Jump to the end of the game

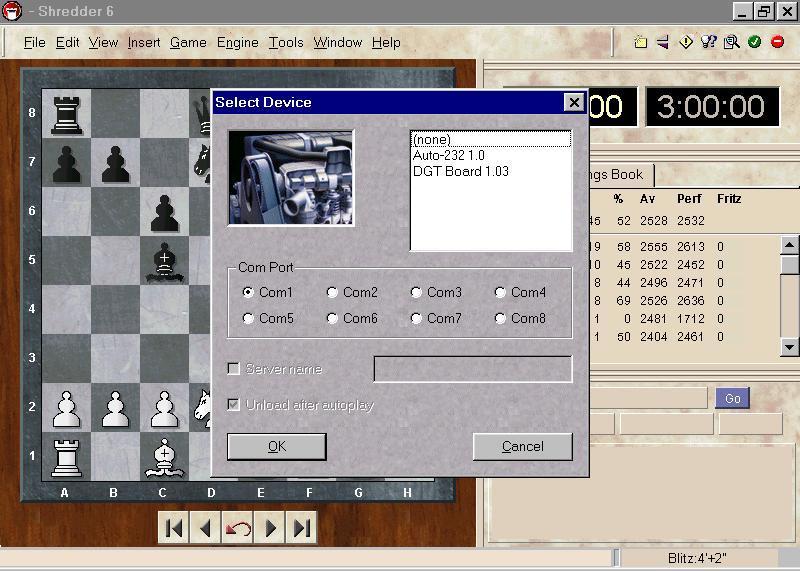click(x=302, y=528)
